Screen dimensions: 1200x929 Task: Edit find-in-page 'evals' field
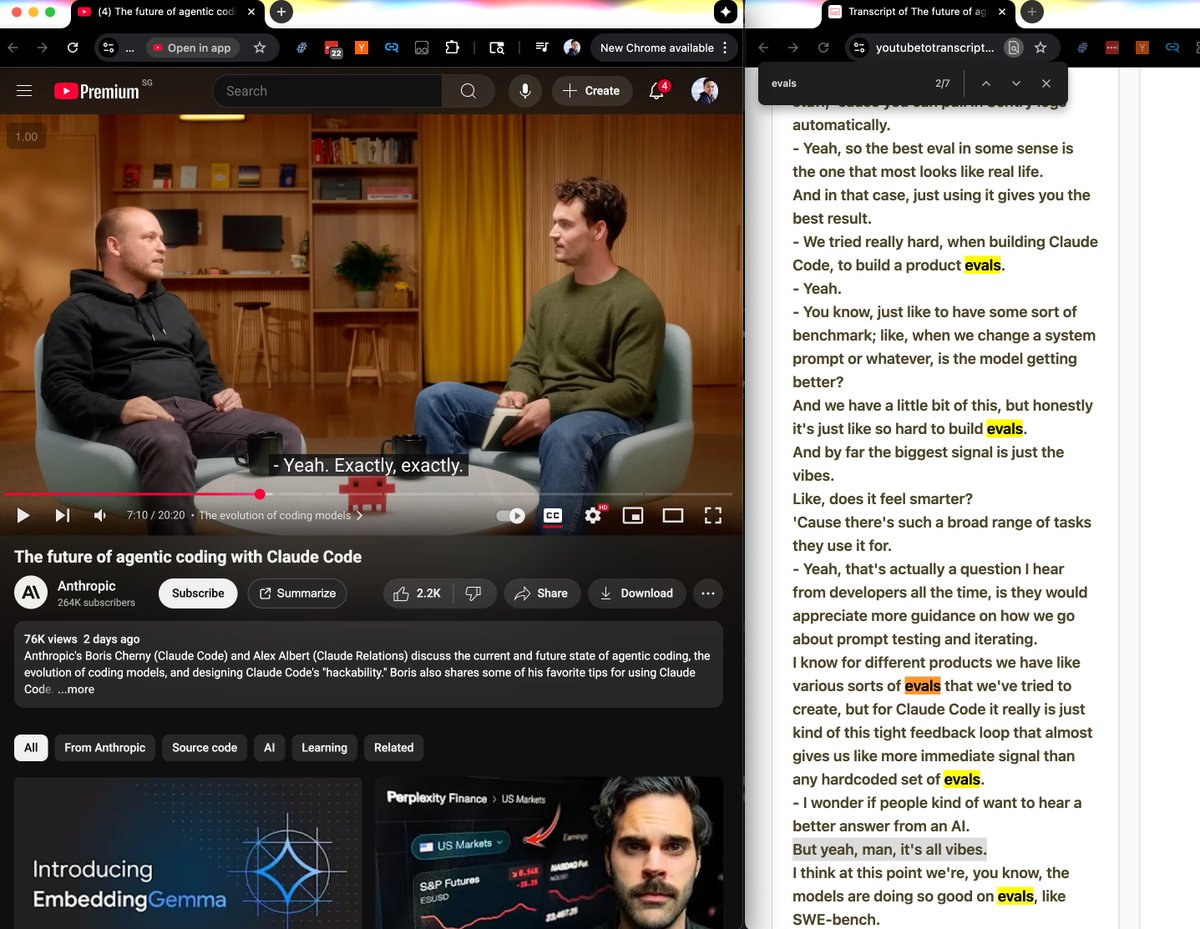coord(846,83)
